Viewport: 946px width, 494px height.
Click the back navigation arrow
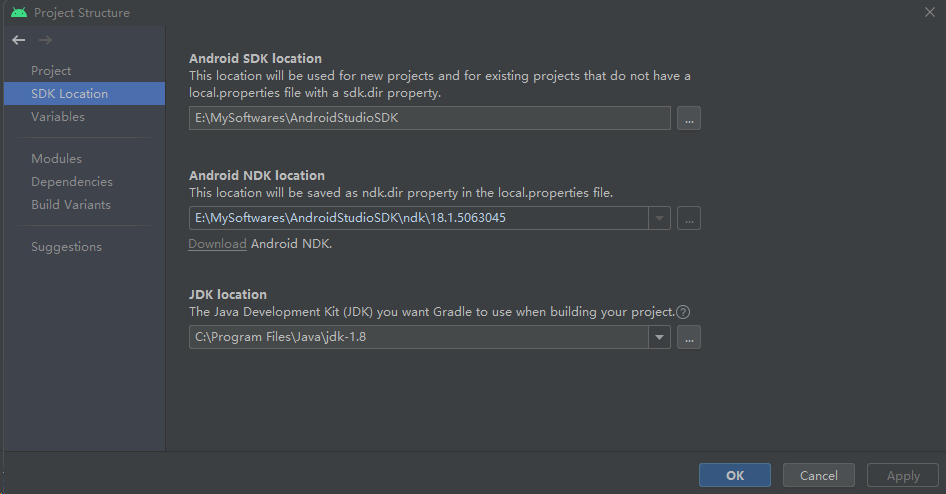pos(19,40)
